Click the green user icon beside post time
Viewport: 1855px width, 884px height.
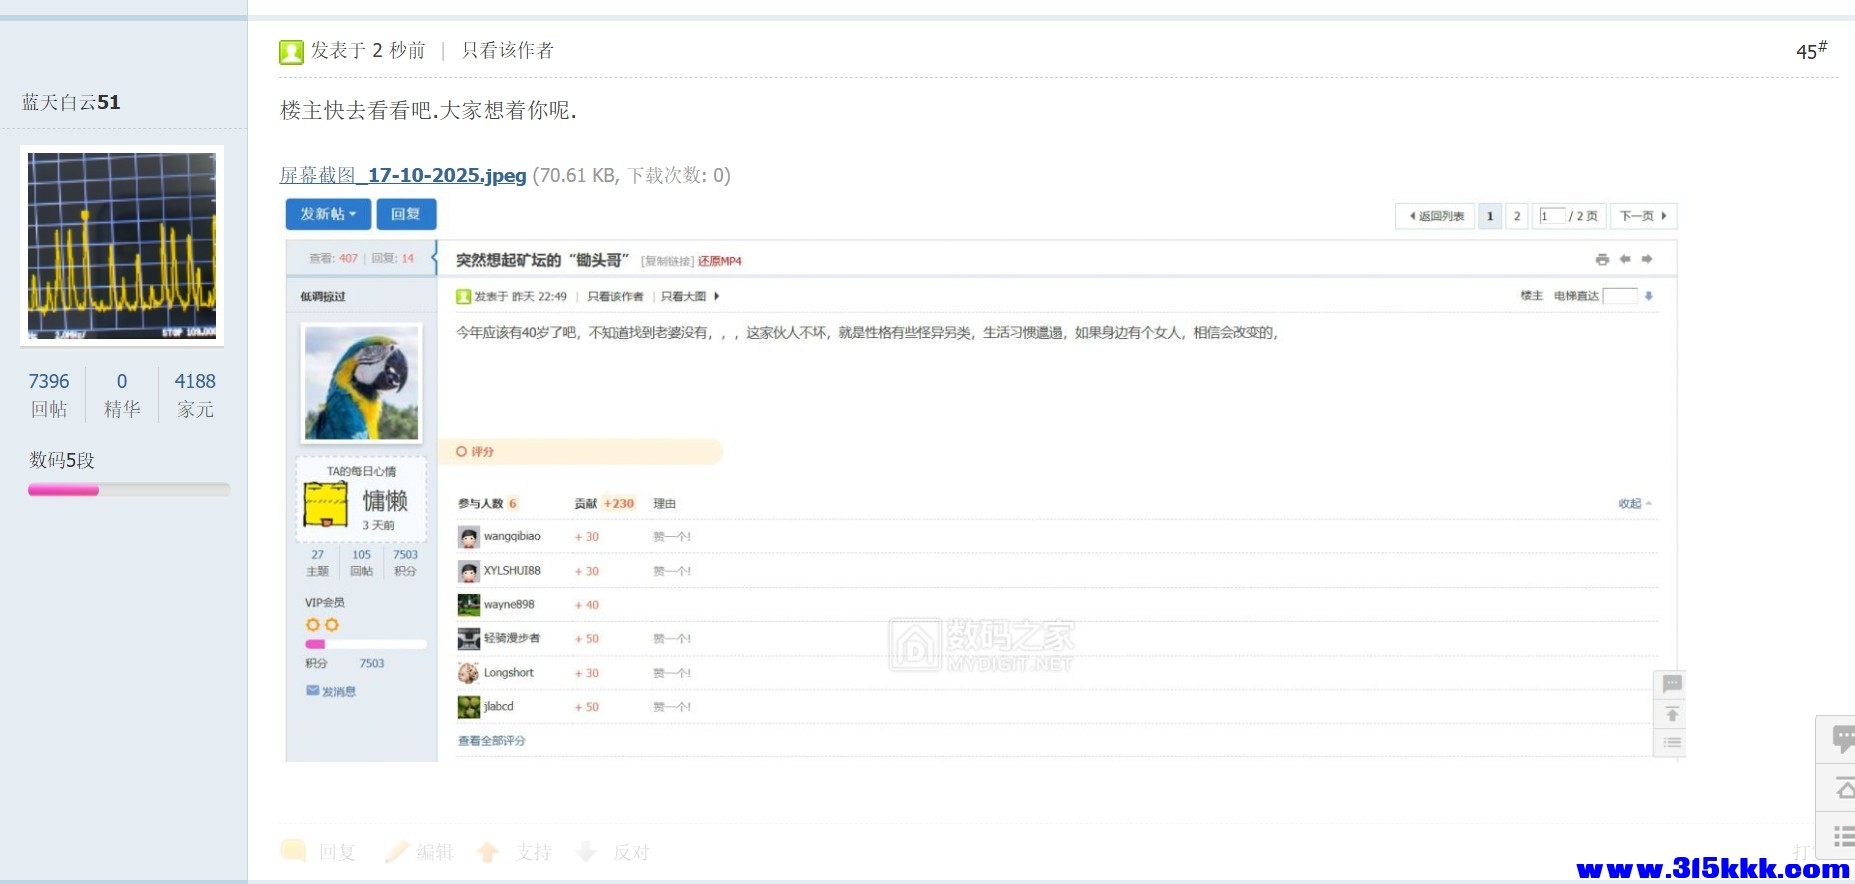click(291, 52)
